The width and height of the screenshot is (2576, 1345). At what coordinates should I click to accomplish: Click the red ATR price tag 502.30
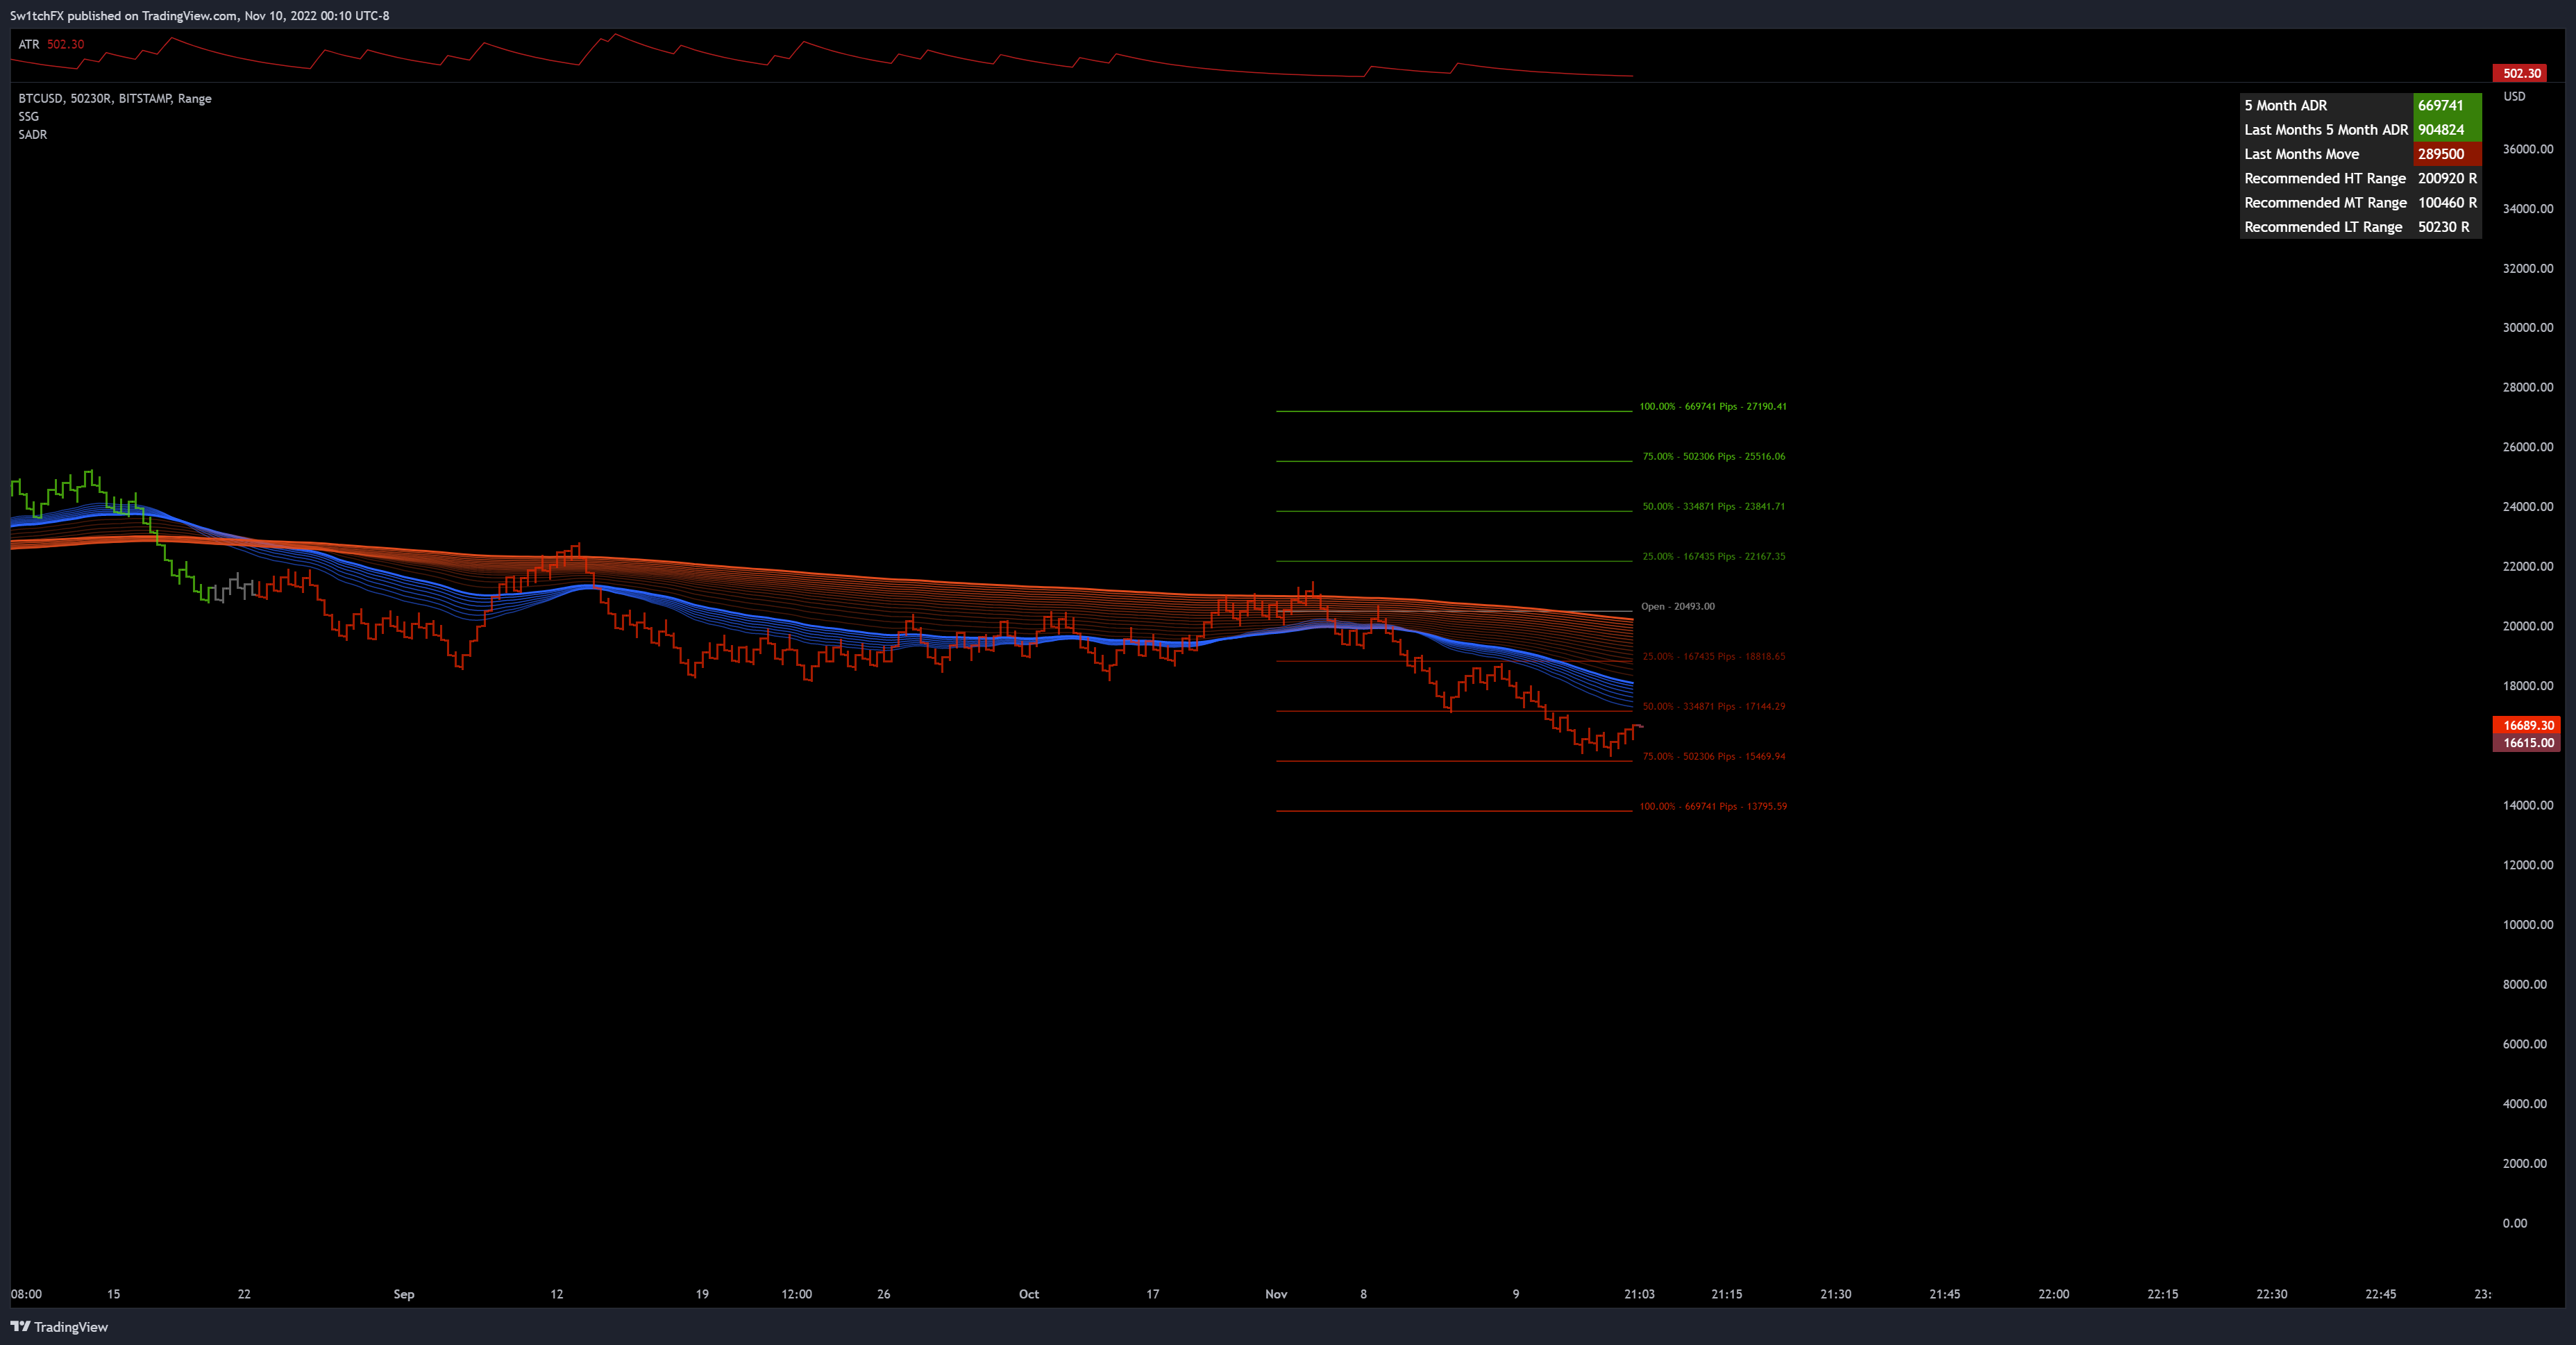pyautogui.click(x=2520, y=73)
